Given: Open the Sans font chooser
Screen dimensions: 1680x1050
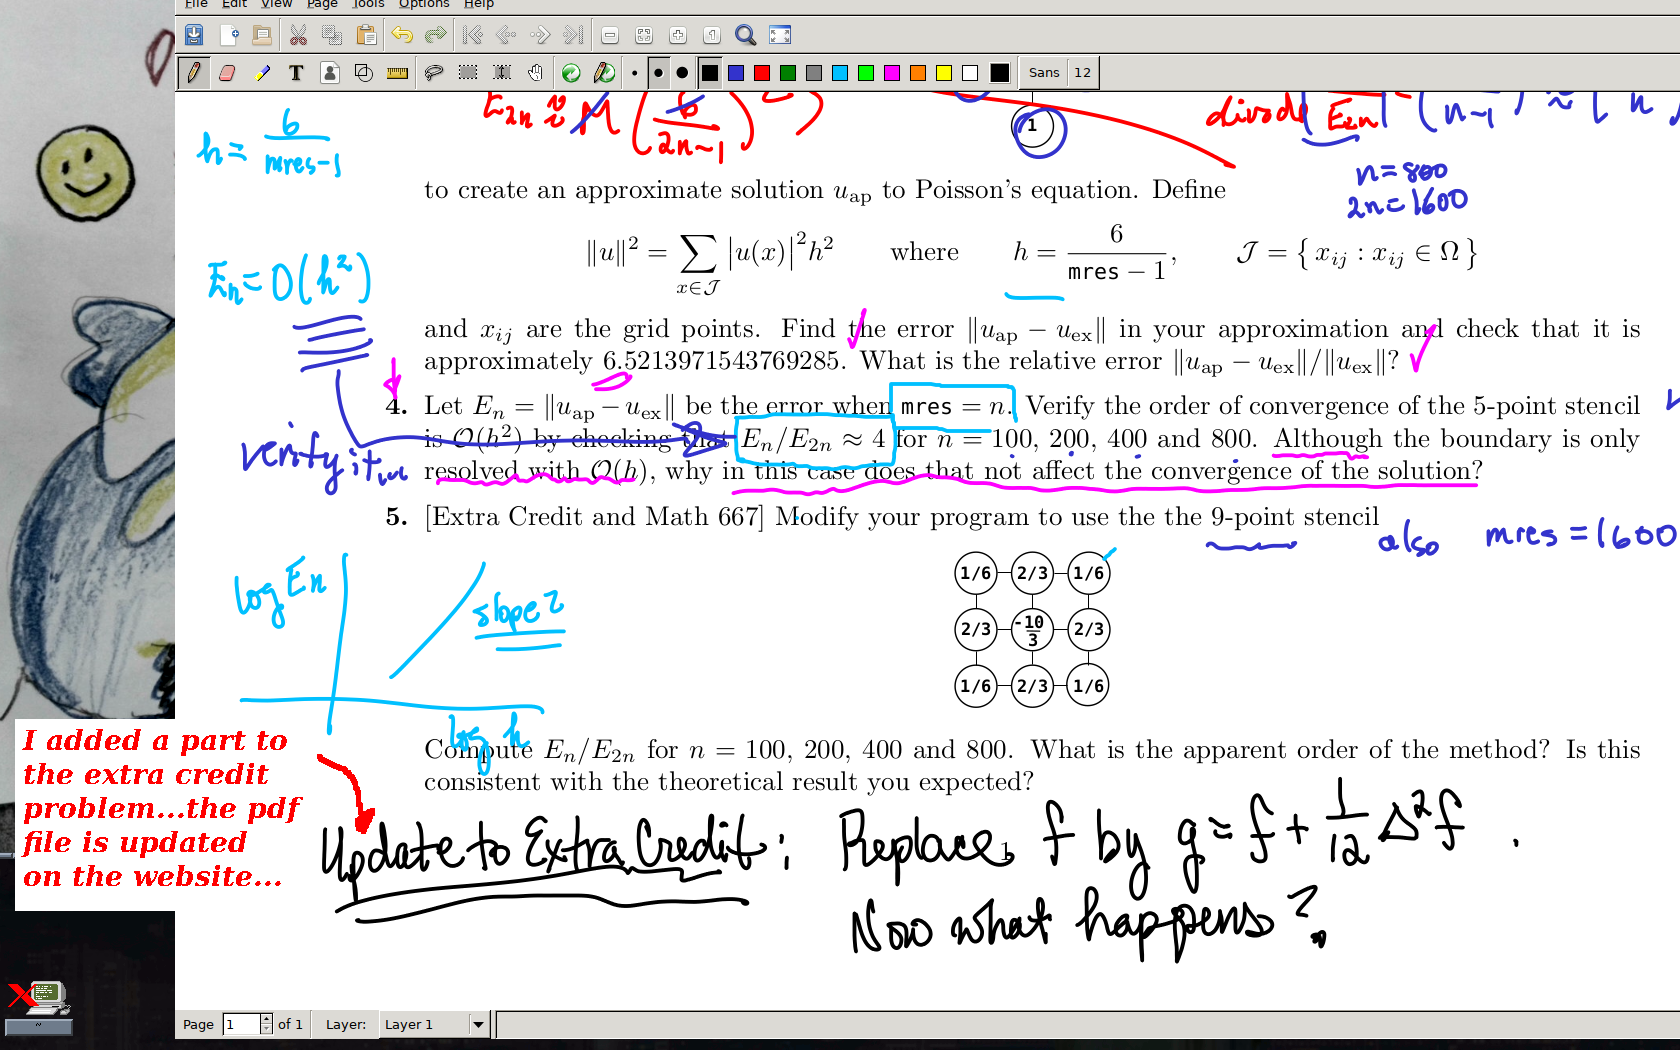Looking at the screenshot, I should (1044, 73).
